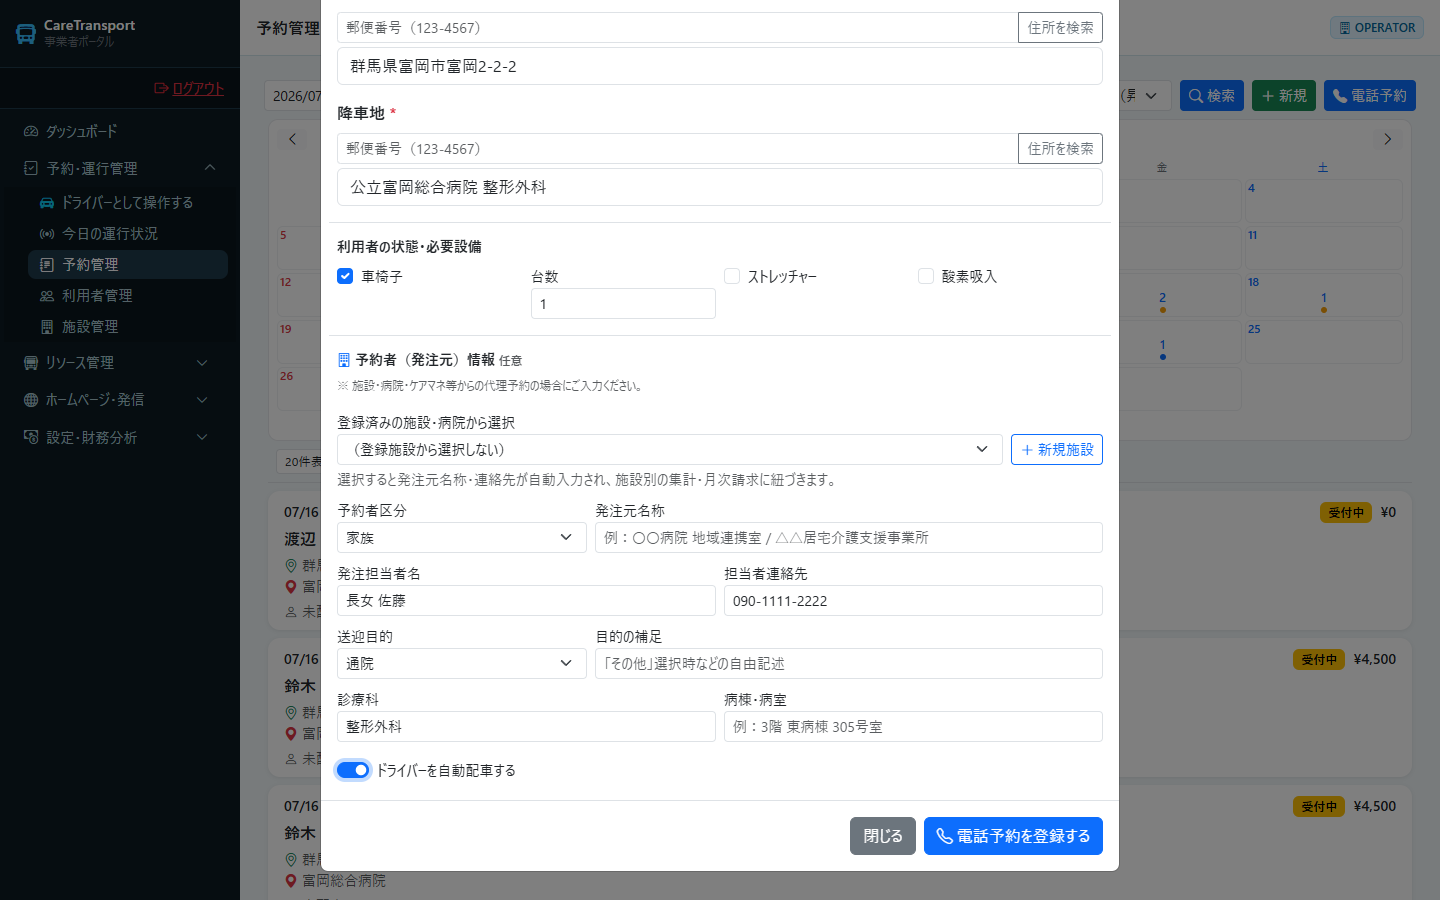The width and height of the screenshot is (1440, 900).
Task: Open 今日の運行状況 sidebar item
Action: coord(128,233)
